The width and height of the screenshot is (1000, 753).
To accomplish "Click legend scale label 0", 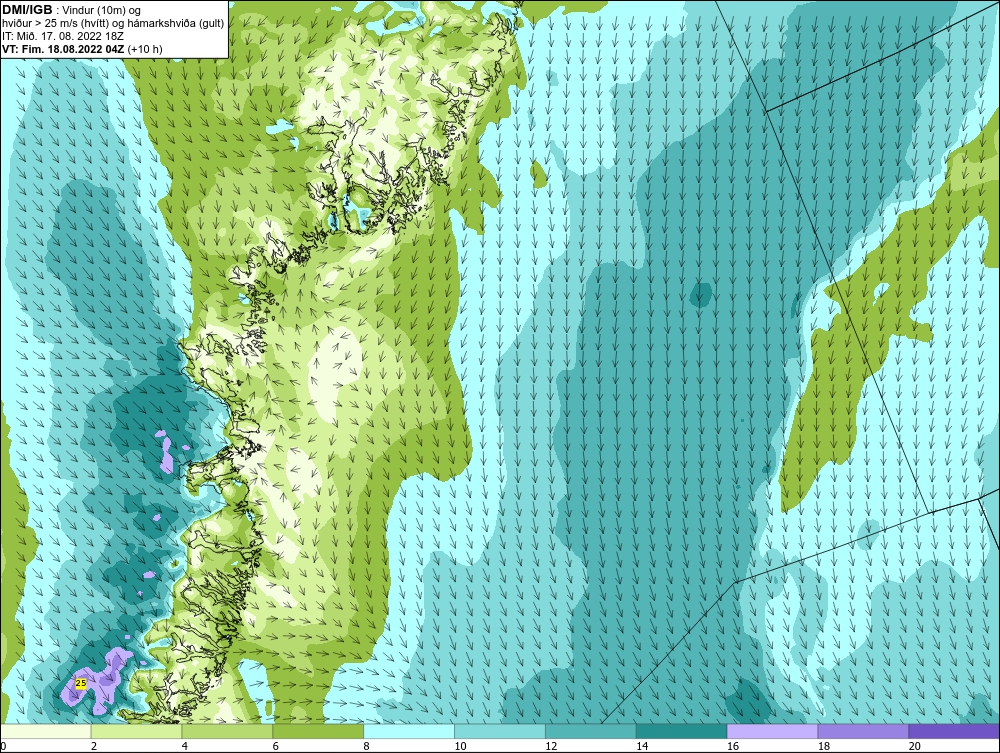I will coord(3,746).
